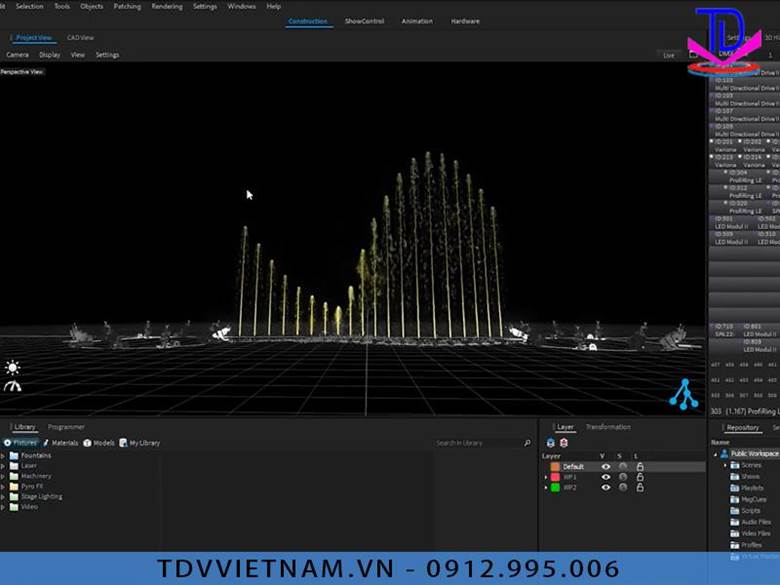Viewport: 780px width, 585px height.
Task: Click the search magnifier icon in Library
Action: click(527, 443)
